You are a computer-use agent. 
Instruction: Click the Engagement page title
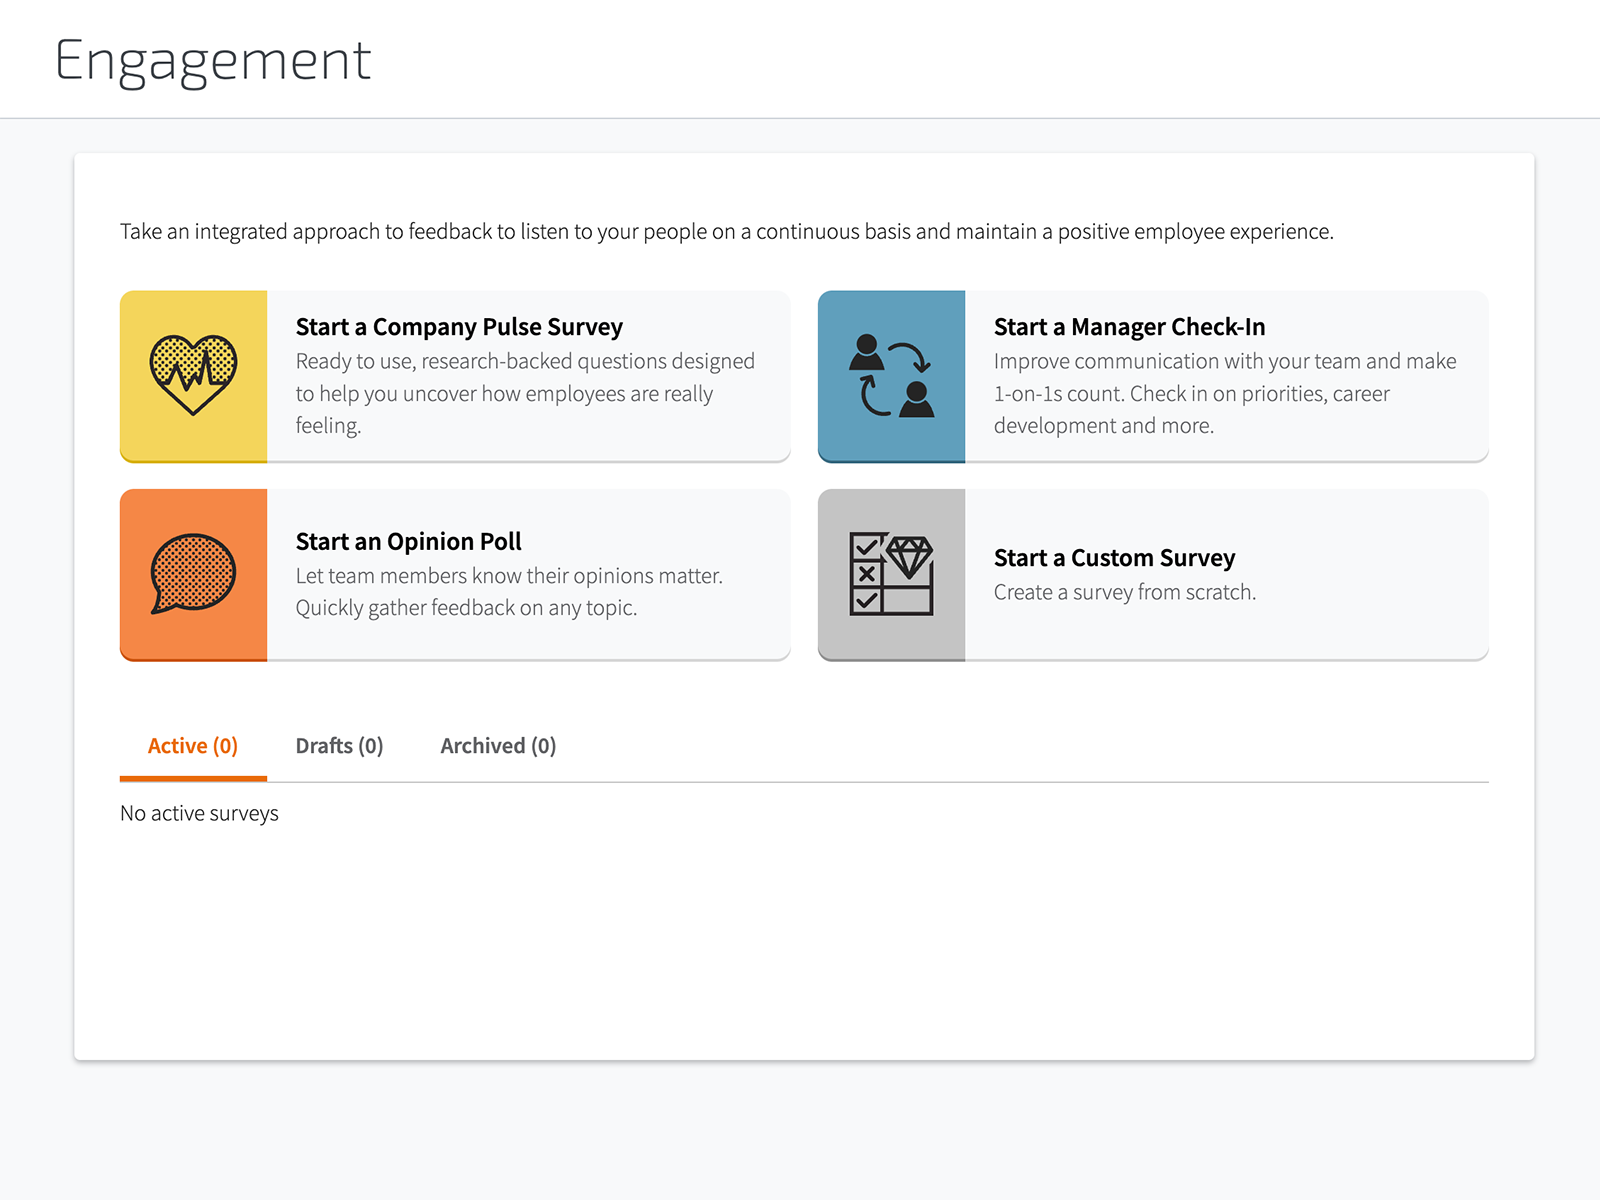213,60
